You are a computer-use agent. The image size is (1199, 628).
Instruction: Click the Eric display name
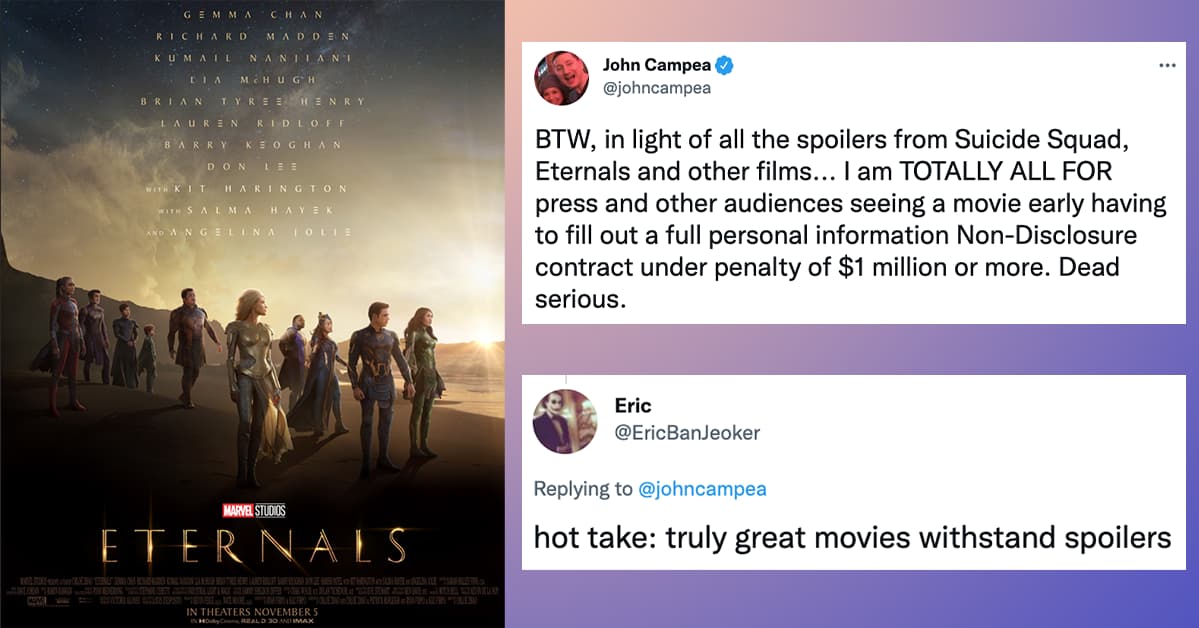pyautogui.click(x=633, y=405)
